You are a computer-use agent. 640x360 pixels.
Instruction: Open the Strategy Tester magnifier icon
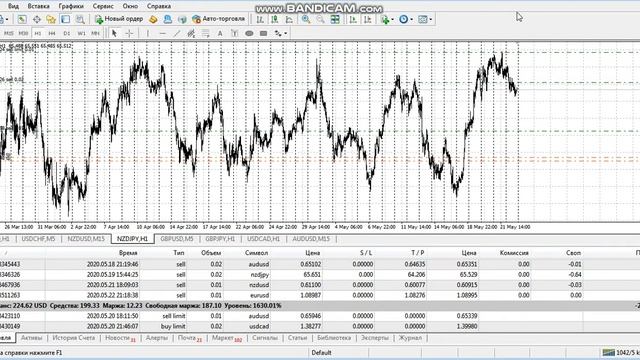click(80, 19)
